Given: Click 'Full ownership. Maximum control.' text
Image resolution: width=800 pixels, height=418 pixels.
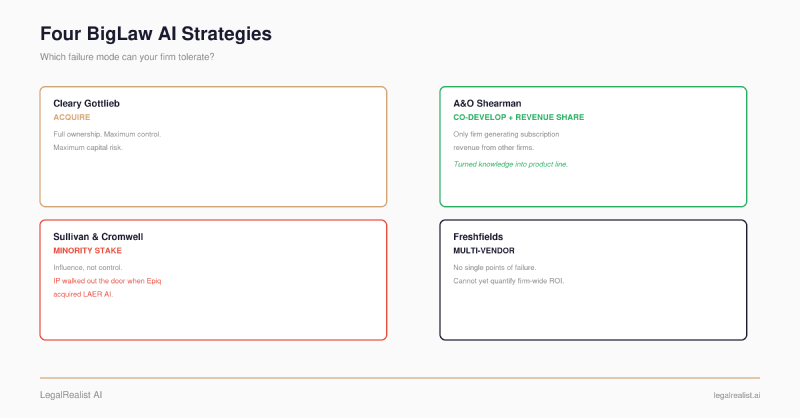Looking at the screenshot, I should [x=107, y=134].
